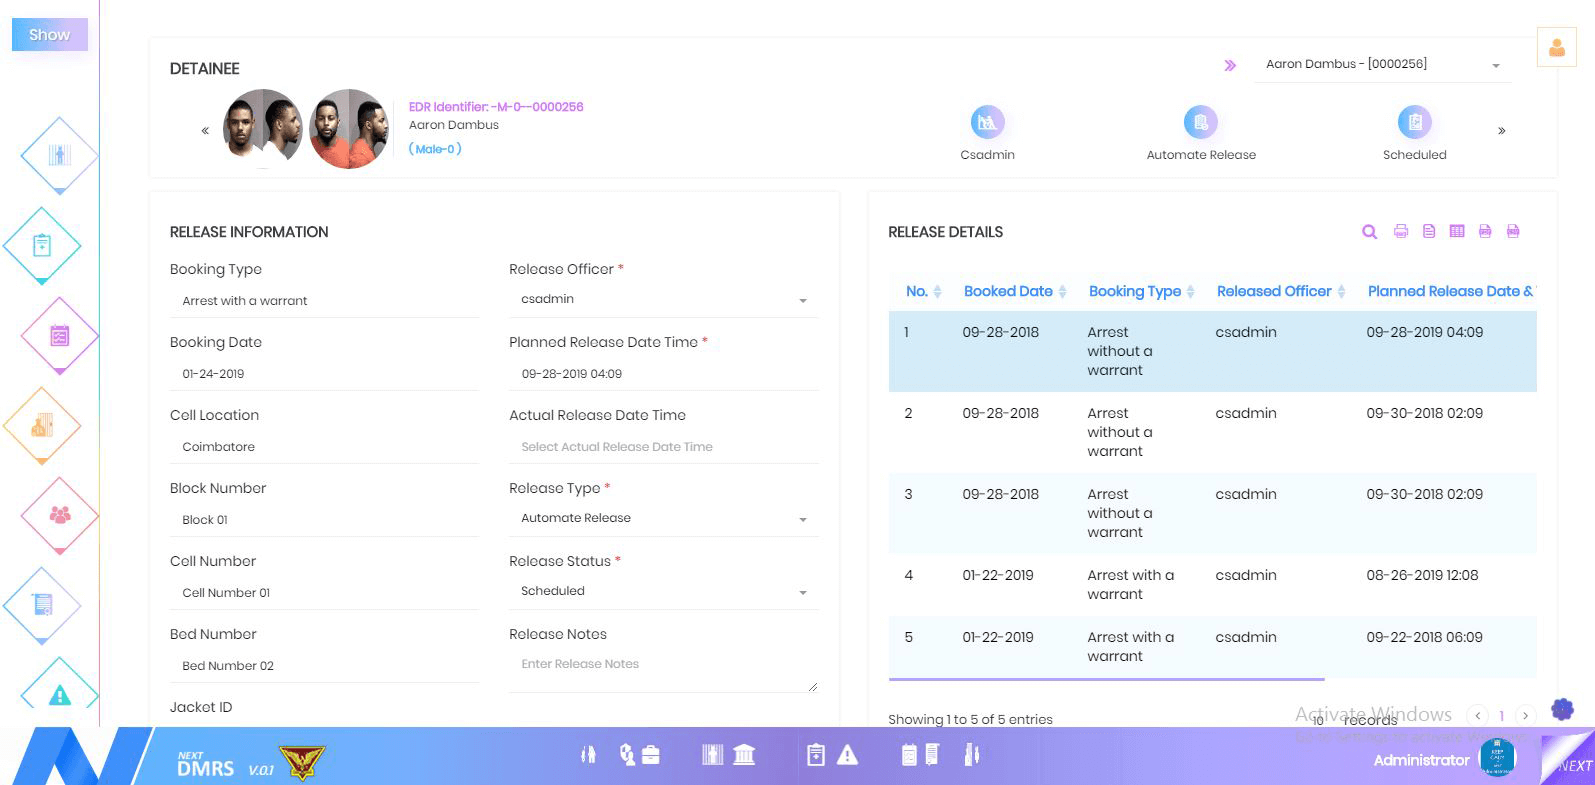Click the PDF file export icon

coord(1485,231)
